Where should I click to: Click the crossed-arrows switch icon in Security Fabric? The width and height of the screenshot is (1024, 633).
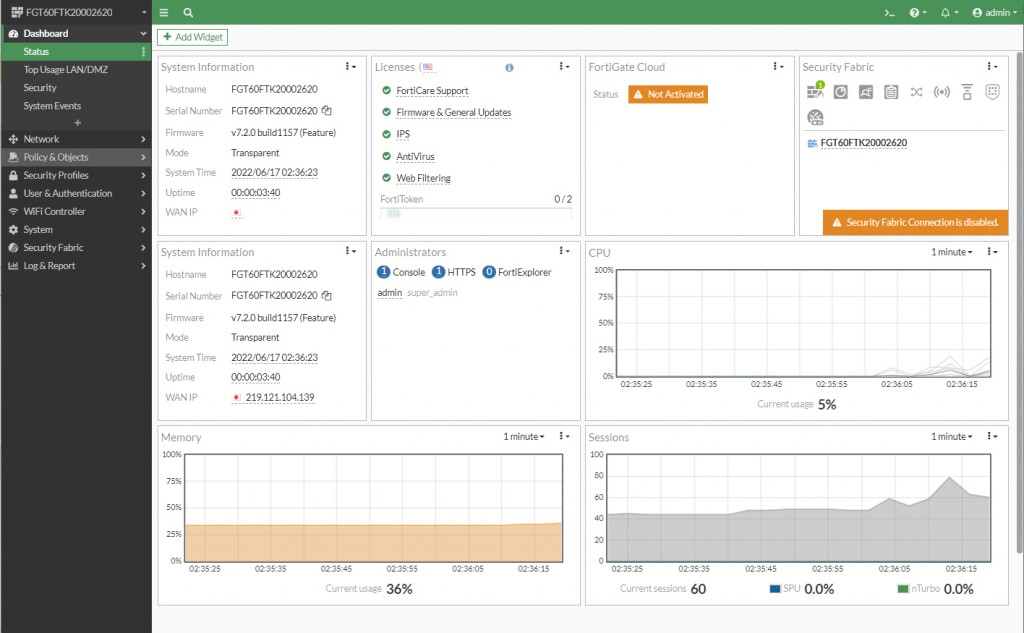pyautogui.click(x=916, y=92)
